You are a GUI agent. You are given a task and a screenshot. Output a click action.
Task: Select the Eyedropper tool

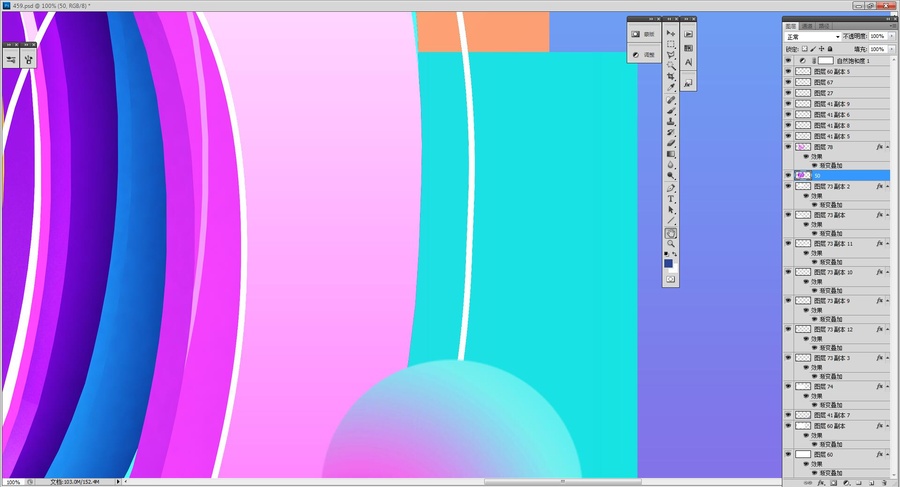pyautogui.click(x=670, y=88)
